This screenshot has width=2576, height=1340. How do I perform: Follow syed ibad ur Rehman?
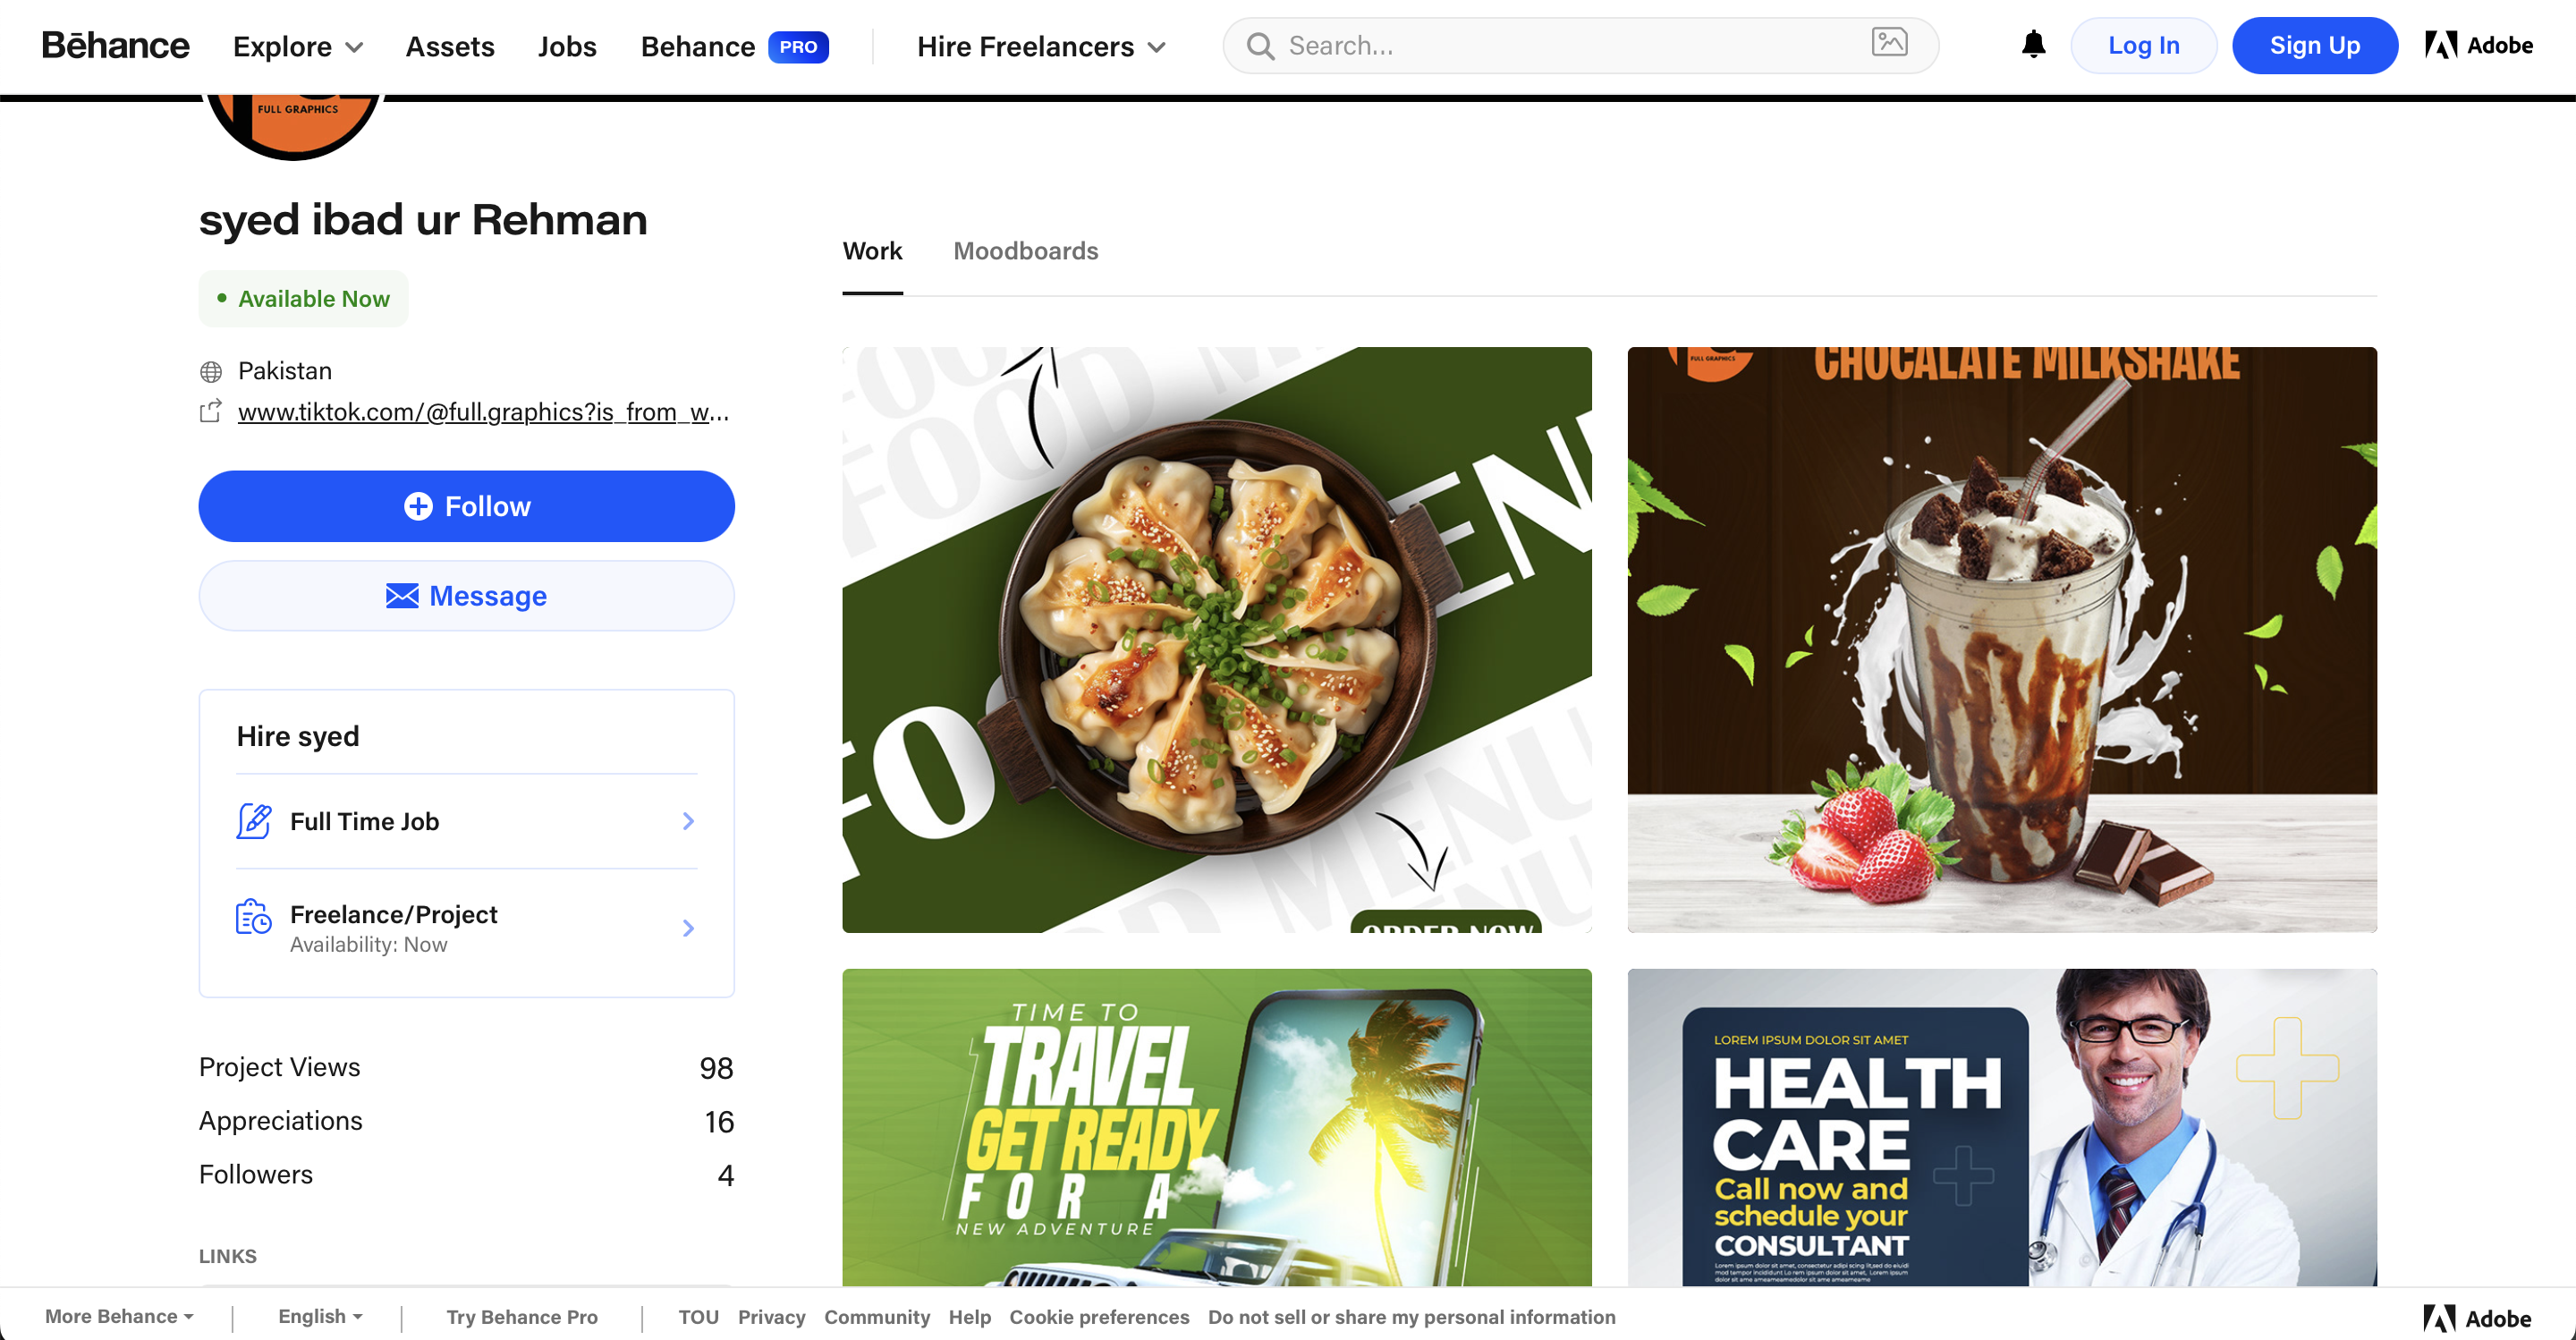coord(466,506)
